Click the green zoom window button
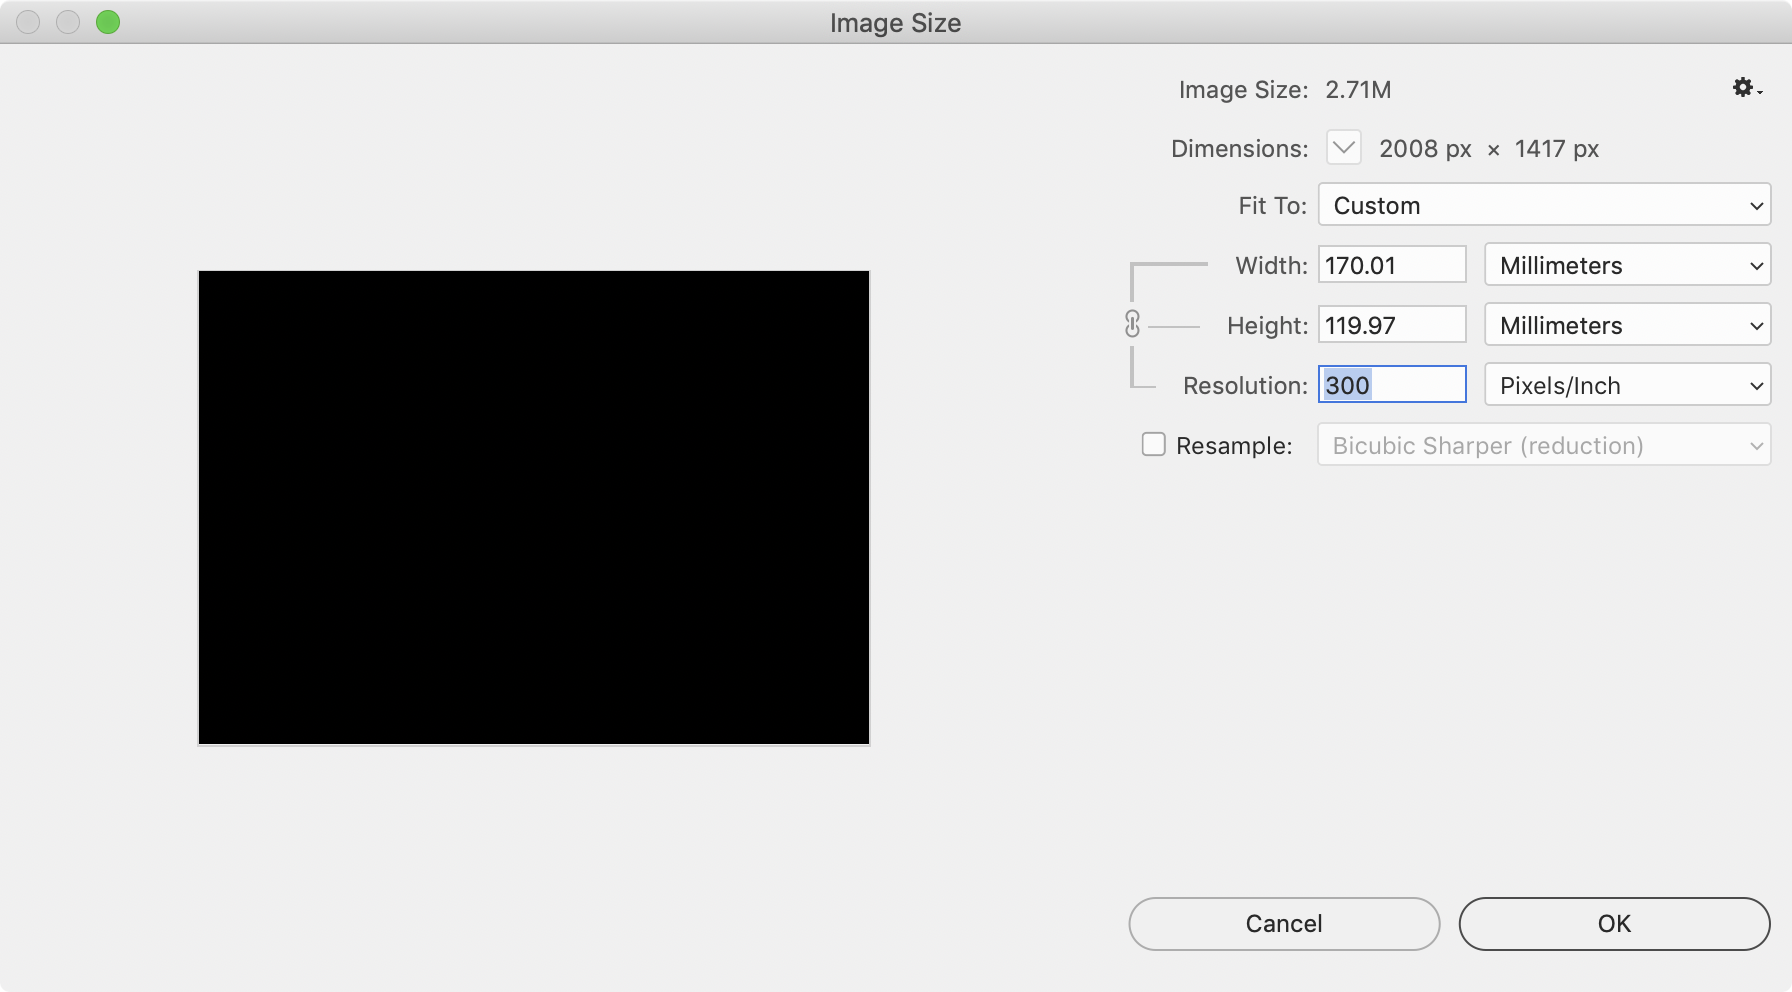Image resolution: width=1792 pixels, height=992 pixels. [108, 22]
